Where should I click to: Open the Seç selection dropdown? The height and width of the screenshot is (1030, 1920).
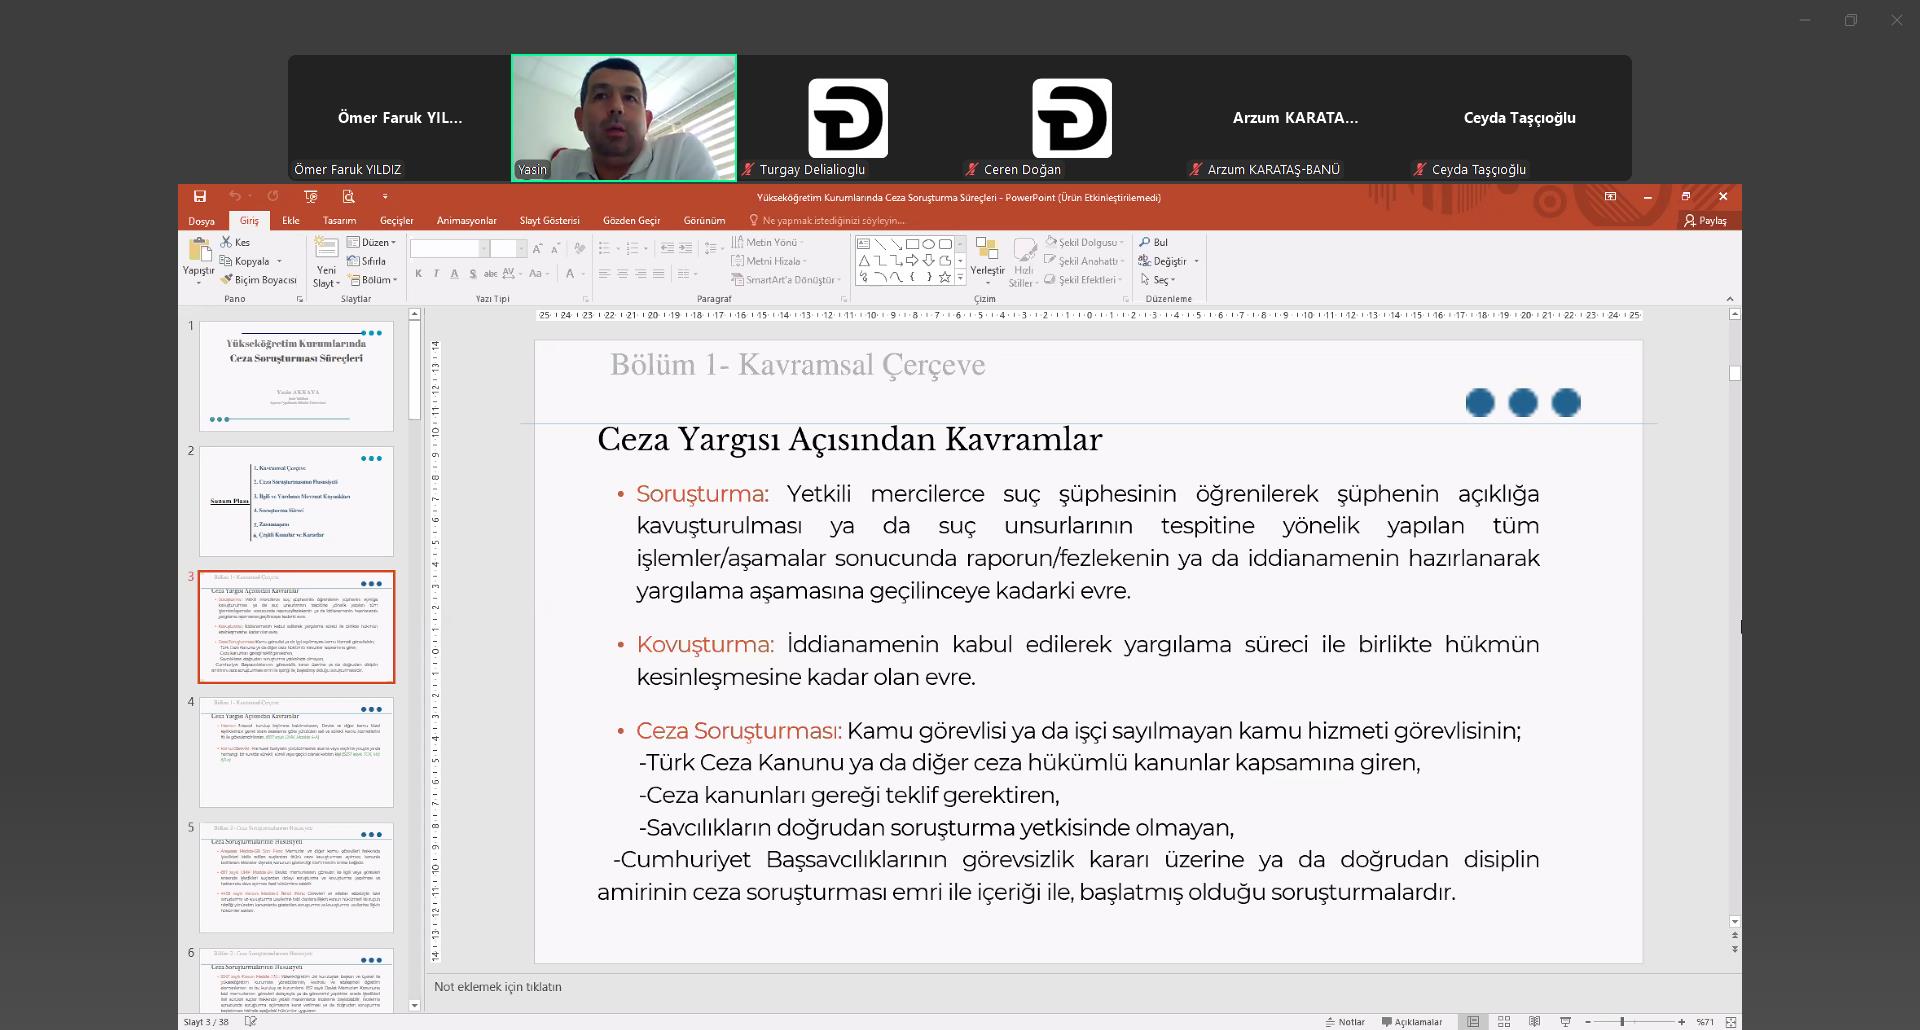(x=1158, y=280)
